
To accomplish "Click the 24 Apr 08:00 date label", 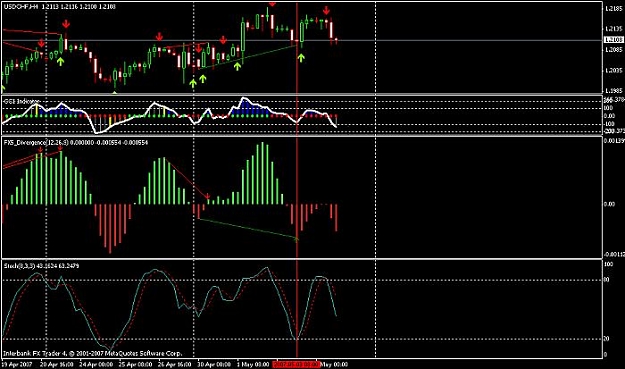I will coord(96,364).
